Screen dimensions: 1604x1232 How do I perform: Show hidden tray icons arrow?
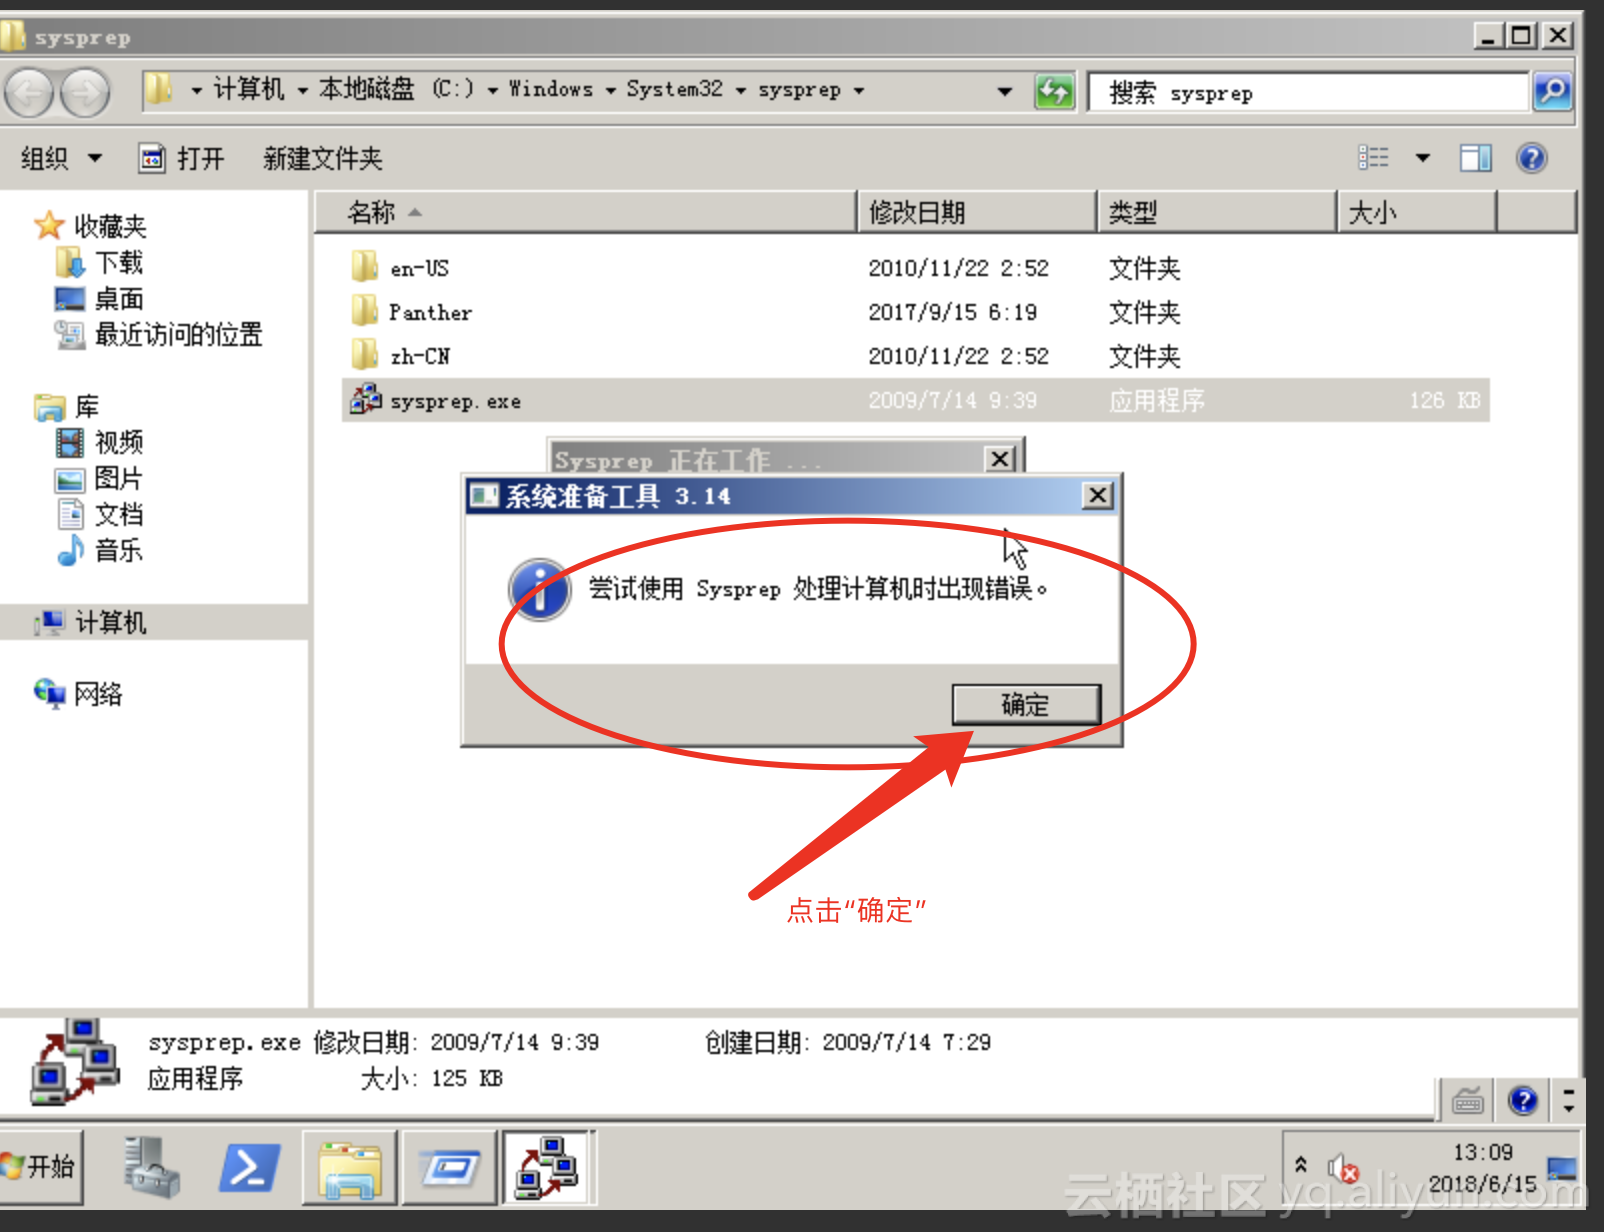click(x=1301, y=1164)
